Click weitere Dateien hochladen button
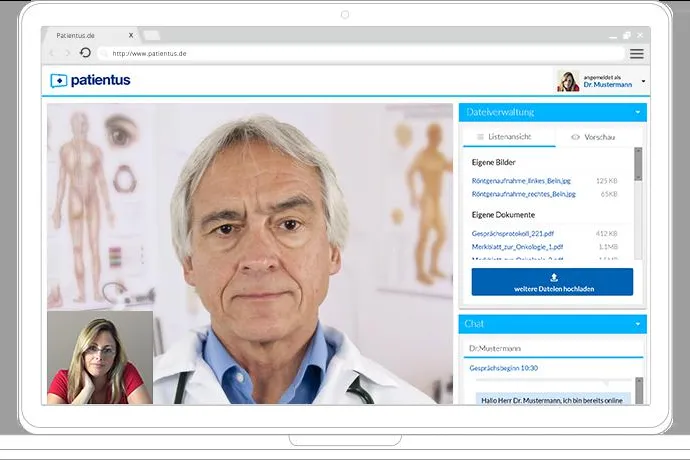 552,282
